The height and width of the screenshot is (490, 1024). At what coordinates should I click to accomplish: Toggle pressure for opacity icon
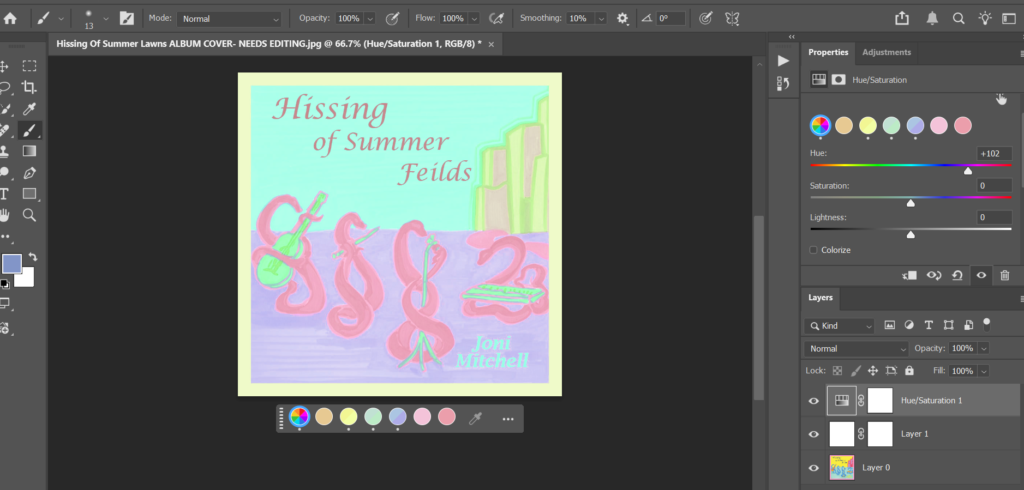[392, 18]
